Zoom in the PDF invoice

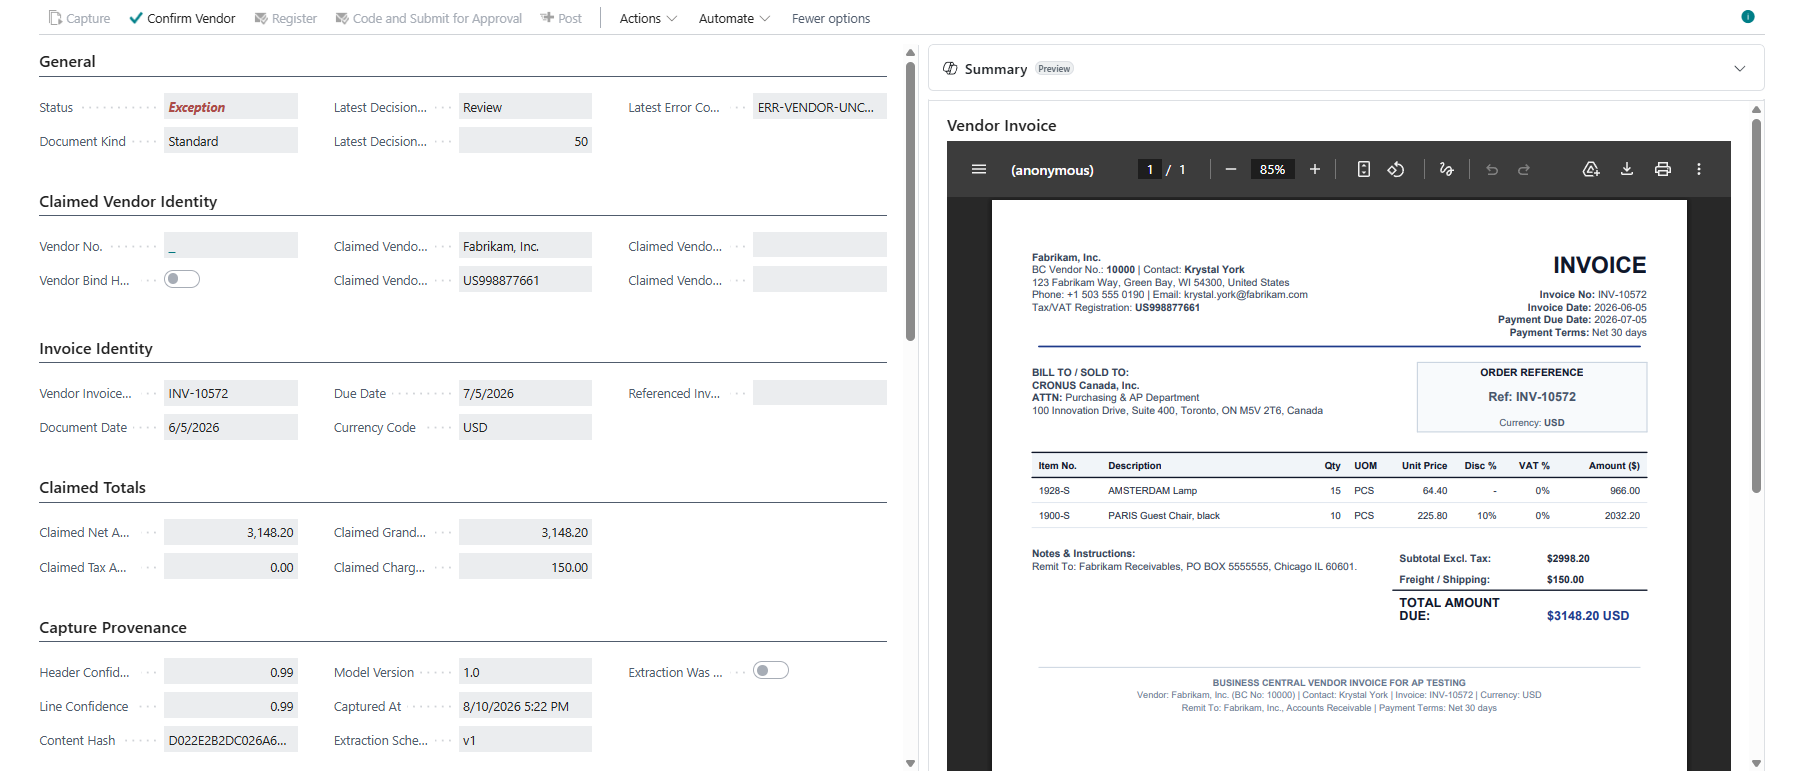point(1315,170)
